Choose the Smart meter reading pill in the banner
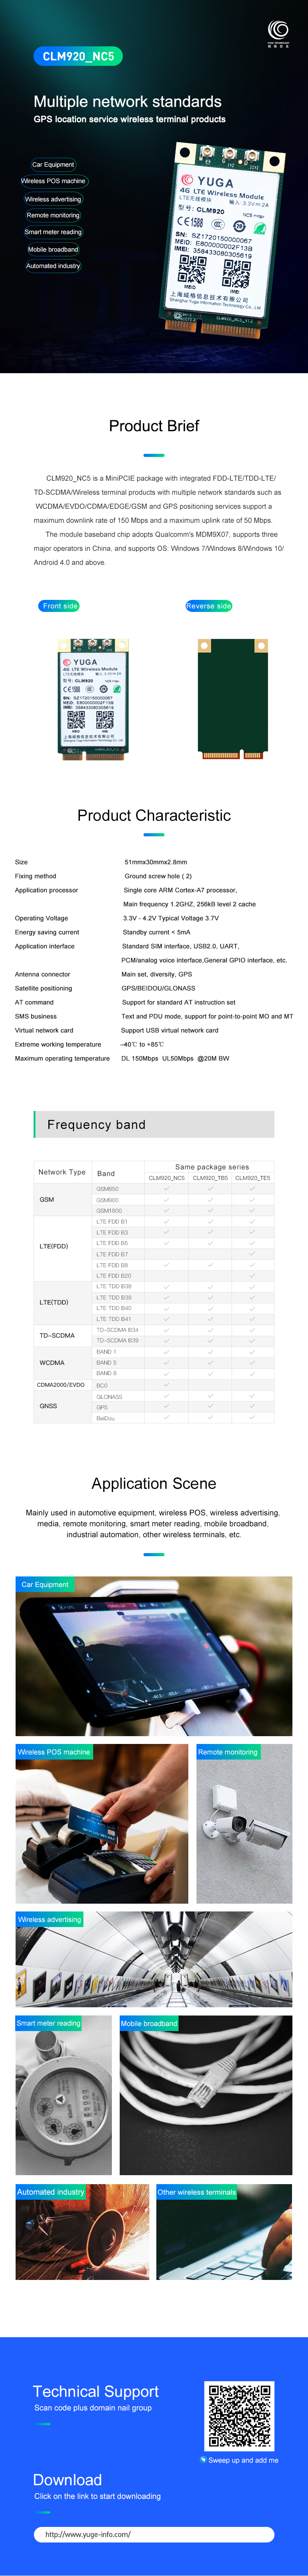This screenshot has width=308, height=2576. pos(53,232)
